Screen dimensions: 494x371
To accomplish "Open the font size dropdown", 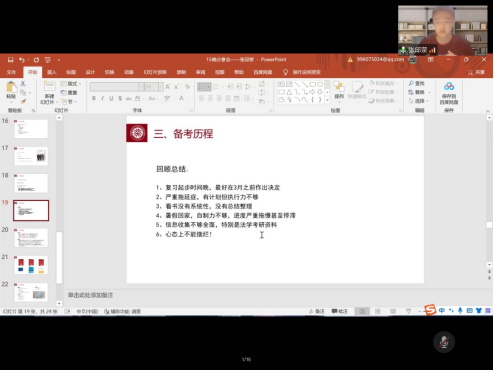I will [161, 87].
